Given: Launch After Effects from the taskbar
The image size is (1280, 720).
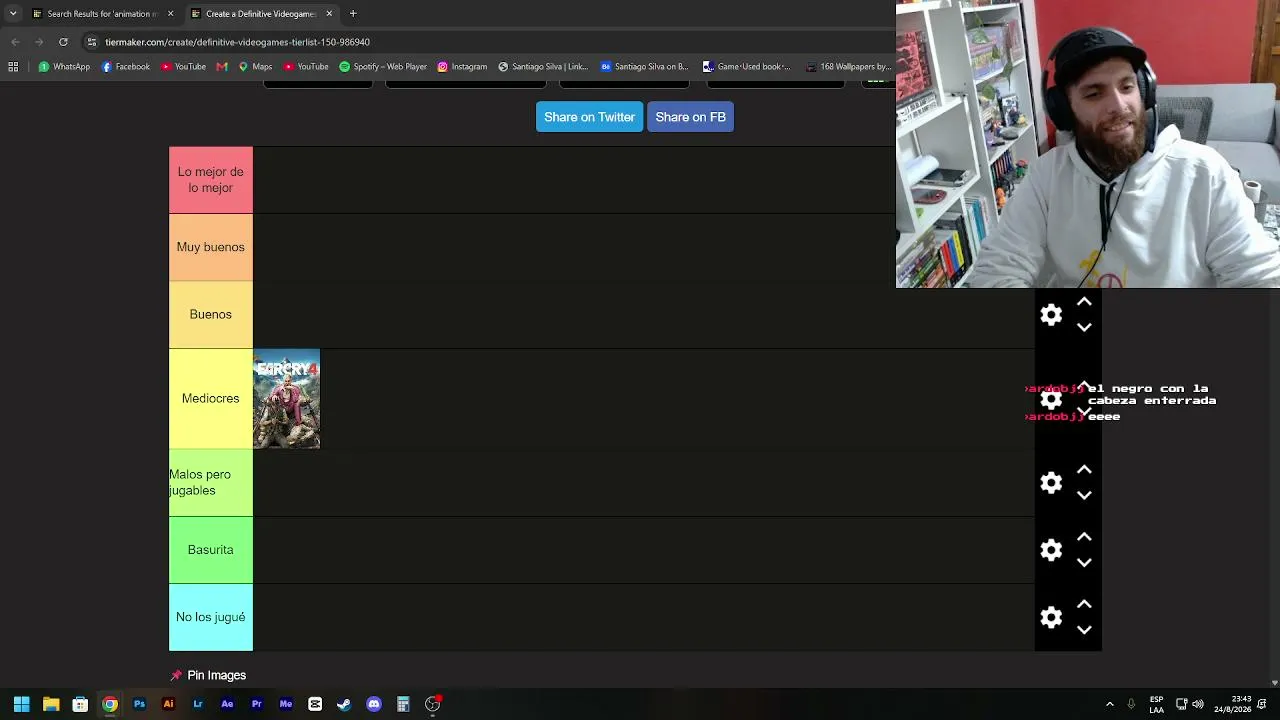Looking at the screenshot, I should [x=227, y=704].
